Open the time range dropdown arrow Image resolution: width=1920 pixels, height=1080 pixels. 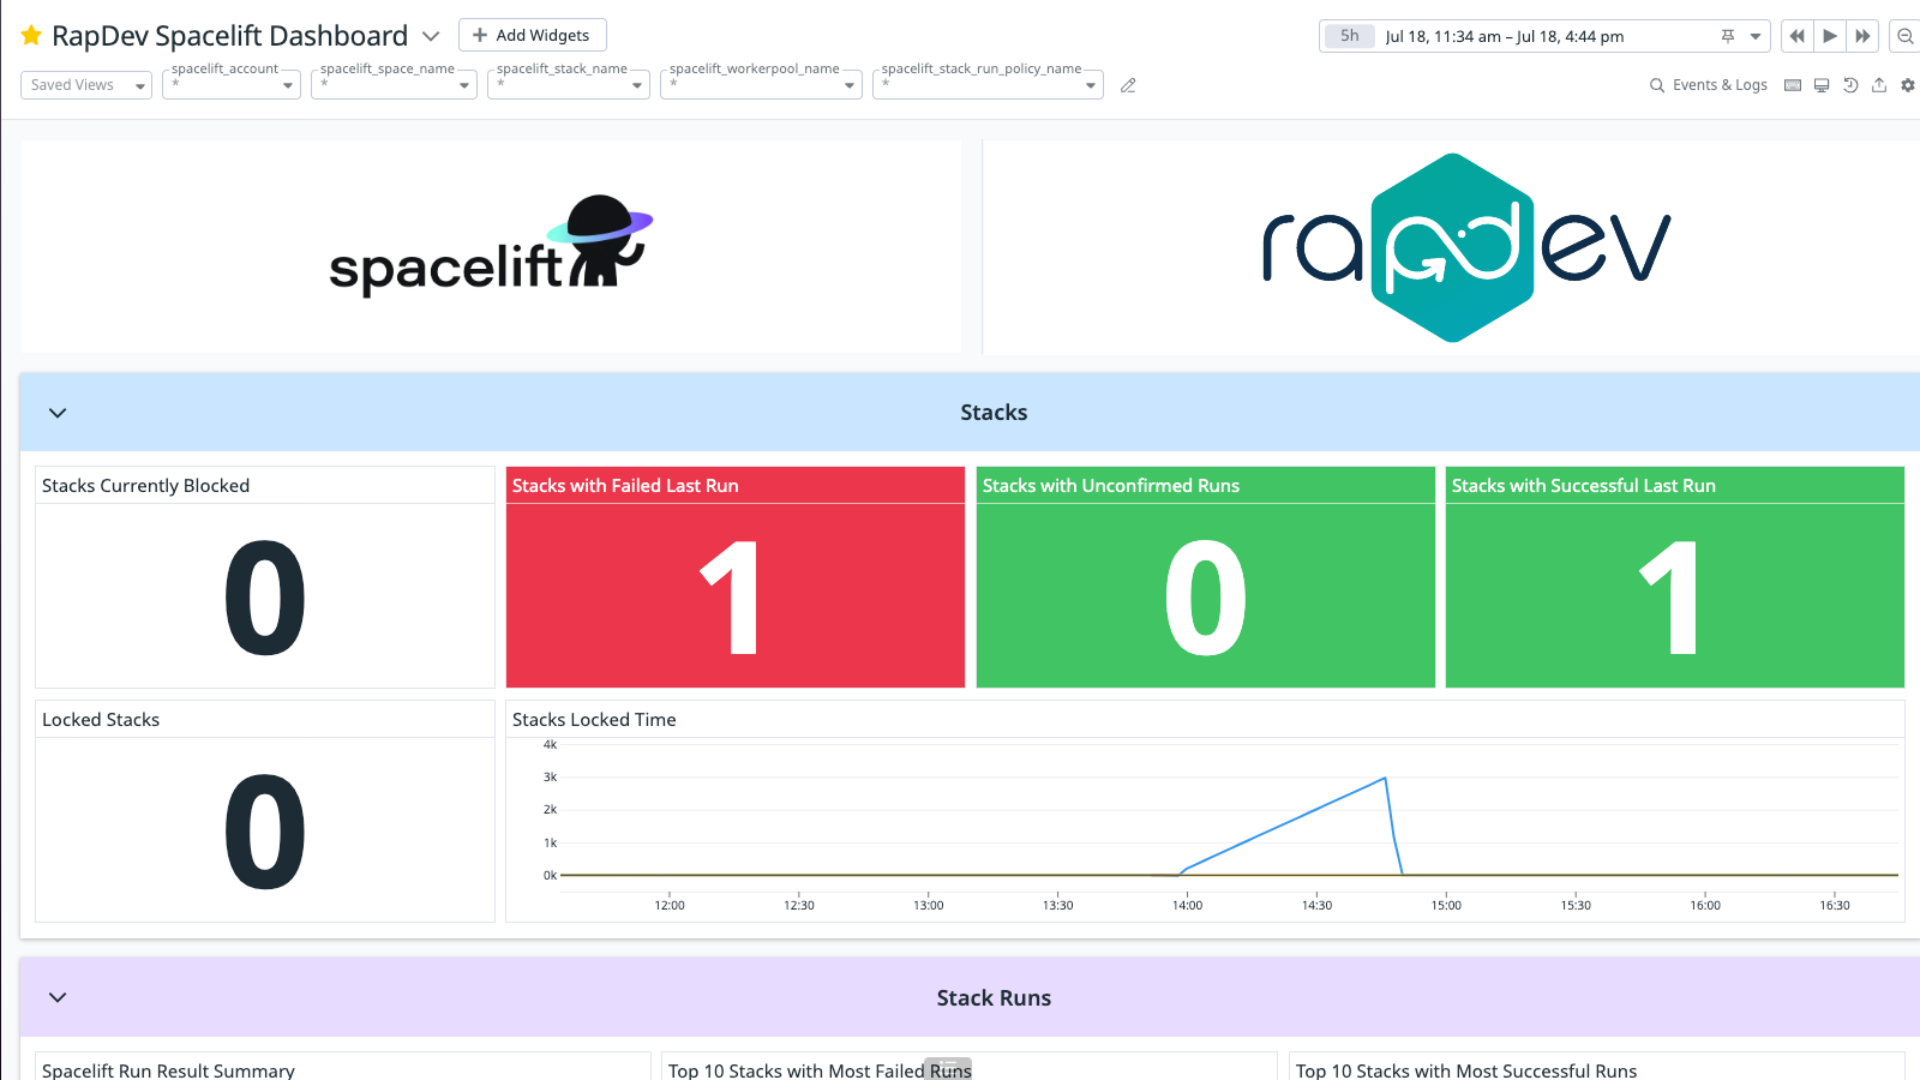pos(1755,36)
